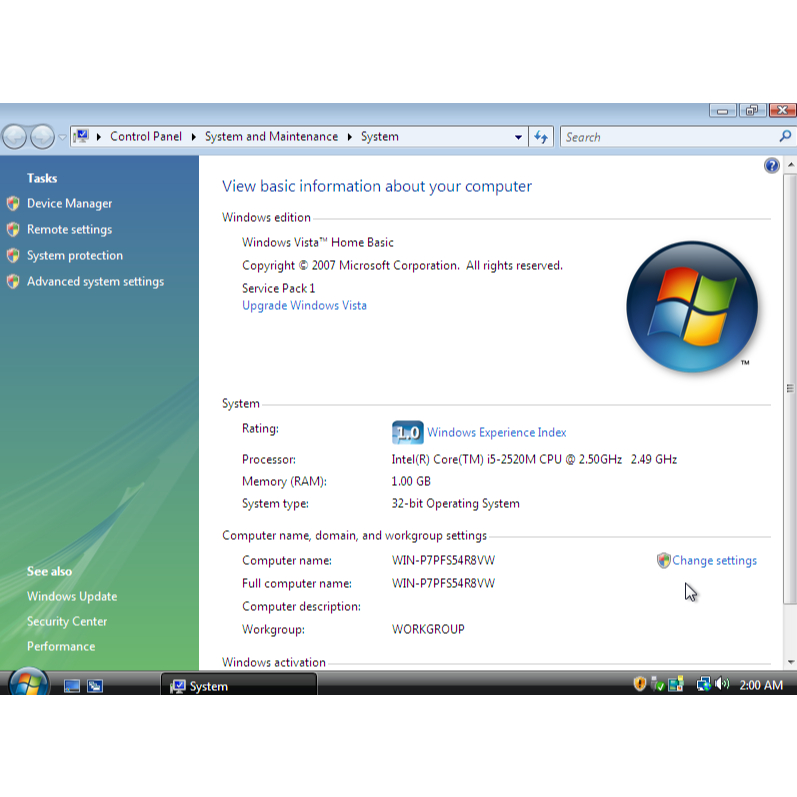Image resolution: width=797 pixels, height=797 pixels.
Task: Go forward with the Forward arrow button
Action: point(42,137)
